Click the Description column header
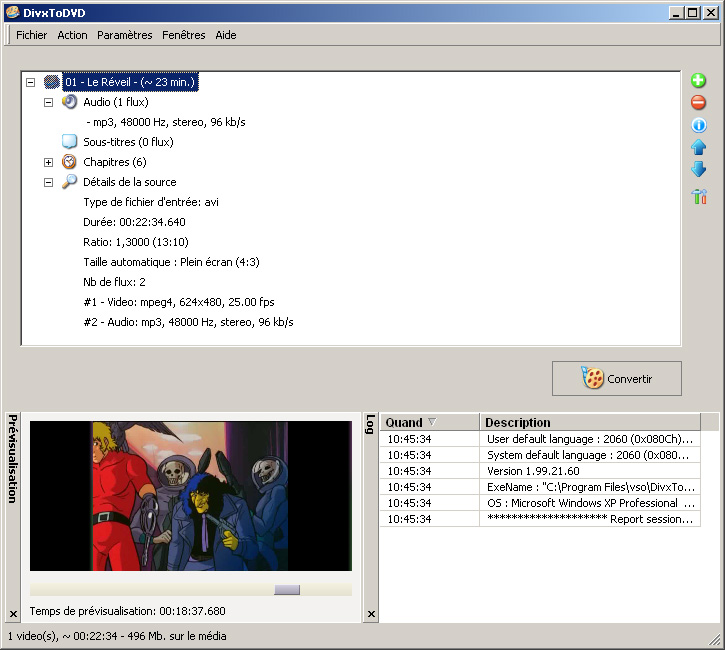Image resolution: width=725 pixels, height=650 pixels. (590, 422)
